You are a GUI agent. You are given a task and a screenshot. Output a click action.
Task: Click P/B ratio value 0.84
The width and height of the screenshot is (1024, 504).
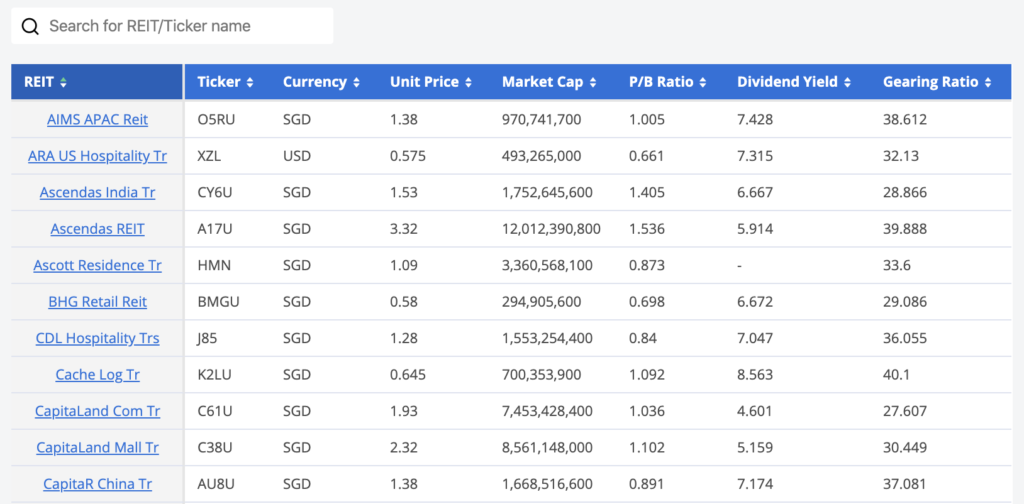(x=643, y=338)
